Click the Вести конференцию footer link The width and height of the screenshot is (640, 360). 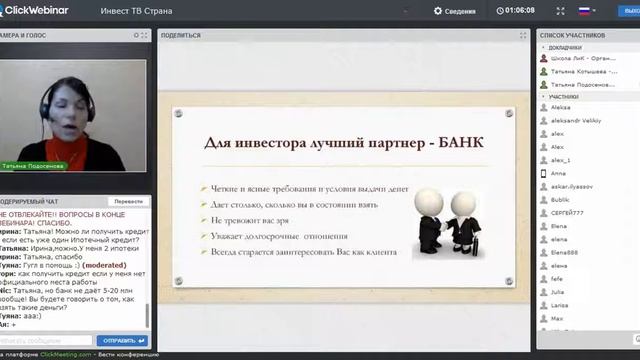point(129,355)
